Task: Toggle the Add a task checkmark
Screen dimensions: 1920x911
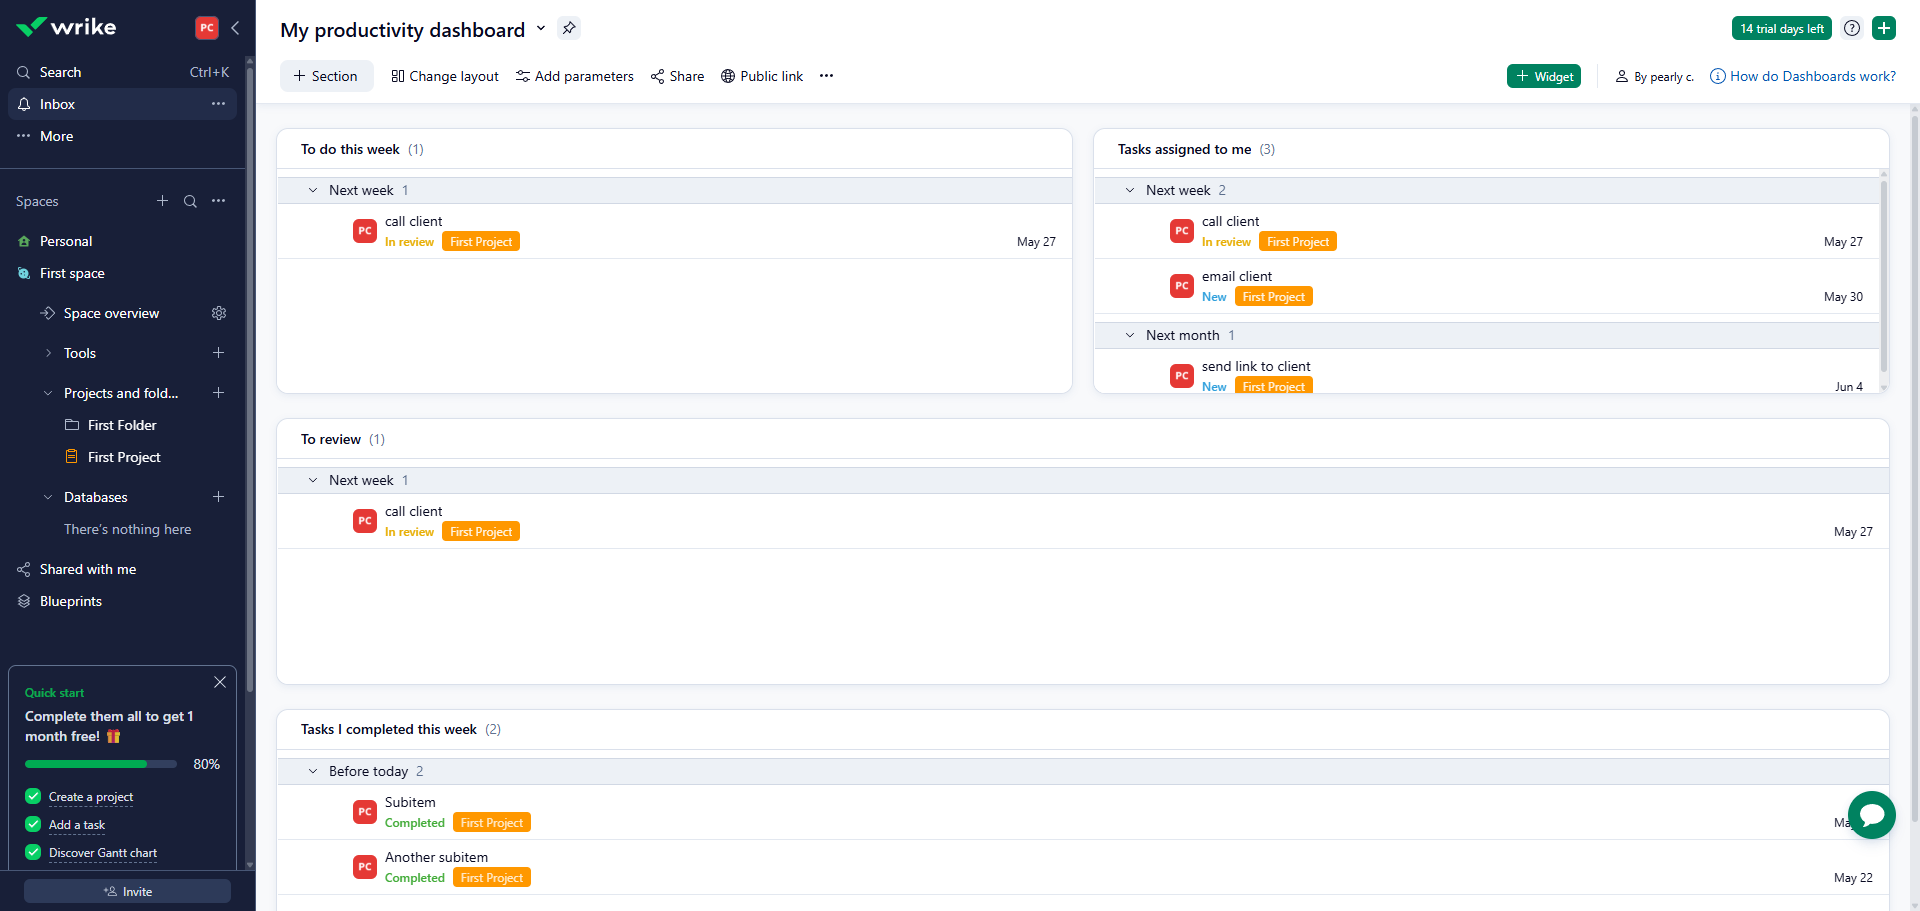Action: 33,825
